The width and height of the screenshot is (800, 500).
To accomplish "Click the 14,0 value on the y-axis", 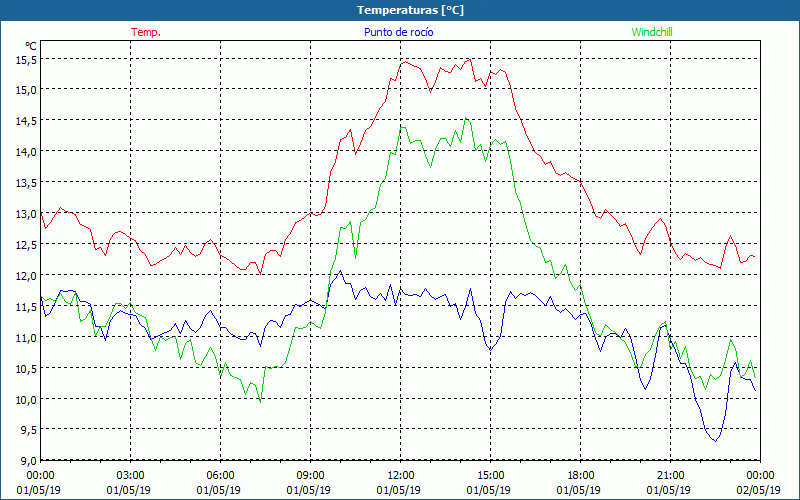I will pyautogui.click(x=27, y=152).
